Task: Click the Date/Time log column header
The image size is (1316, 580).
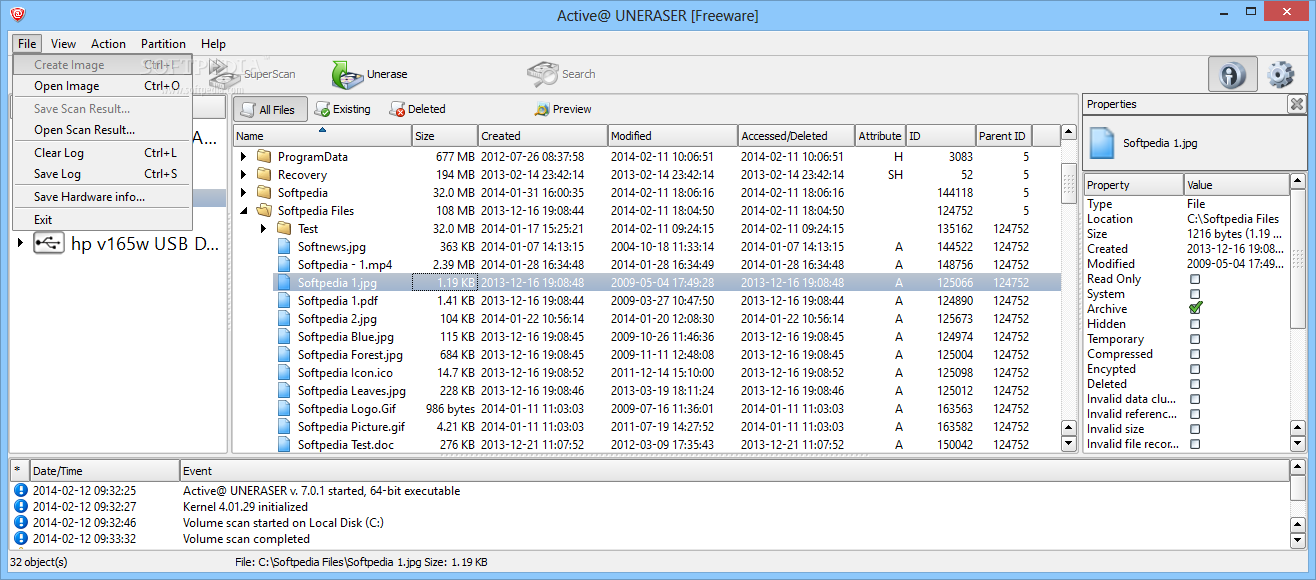Action: click(104, 471)
